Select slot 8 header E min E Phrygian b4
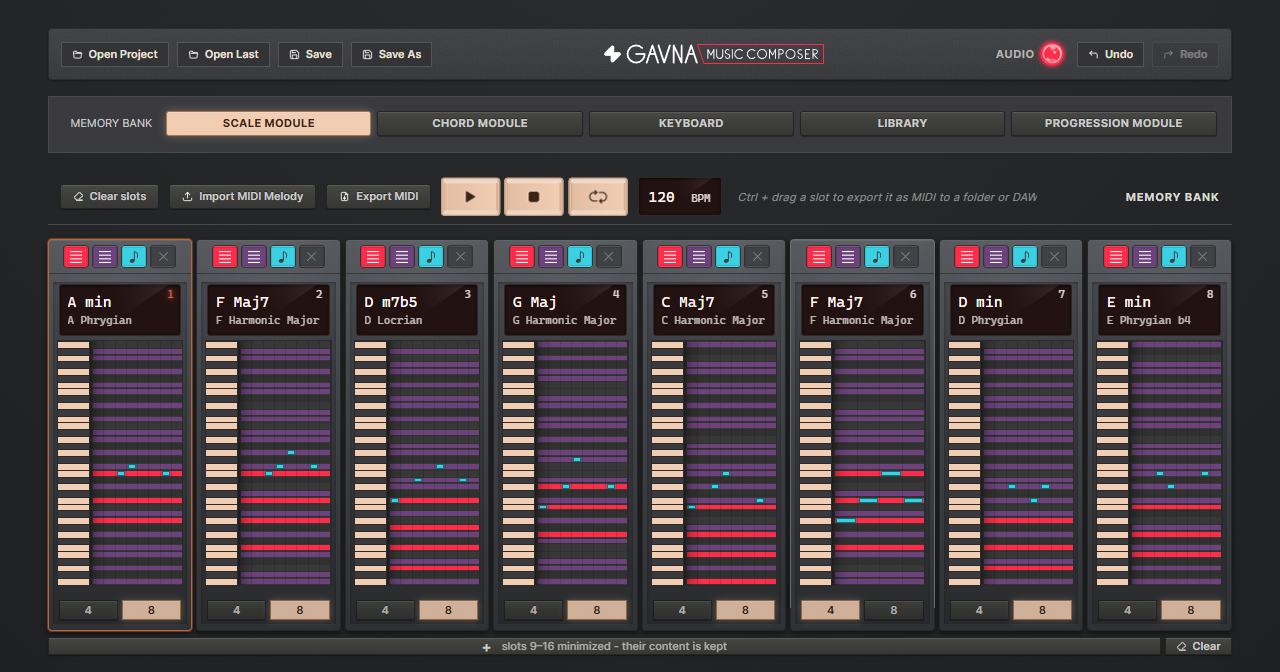 tap(1160, 310)
